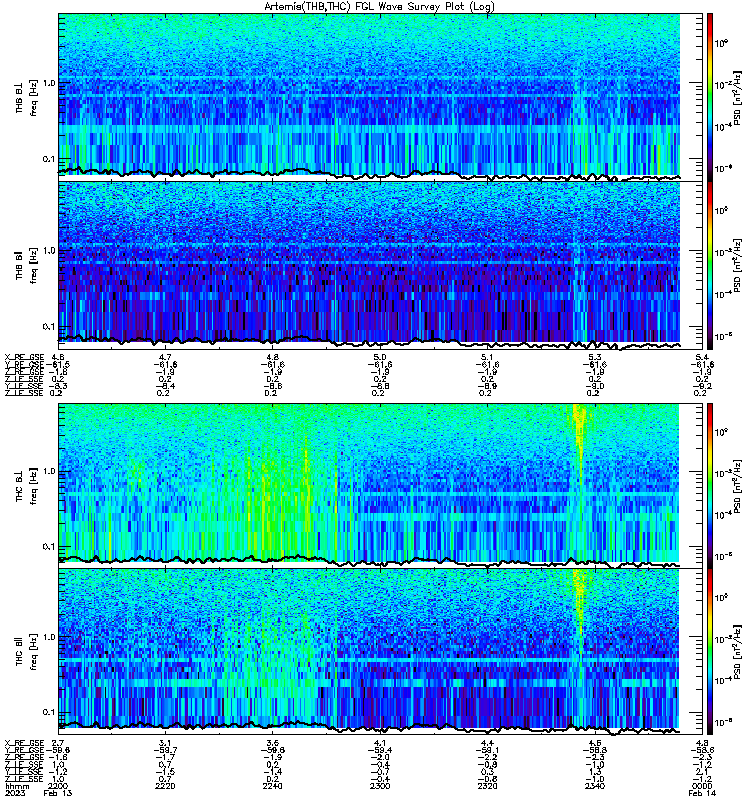Click the PSD [nT²/Hz] label of the bottom panel
The width and height of the screenshot is (750, 800).
(x=738, y=652)
